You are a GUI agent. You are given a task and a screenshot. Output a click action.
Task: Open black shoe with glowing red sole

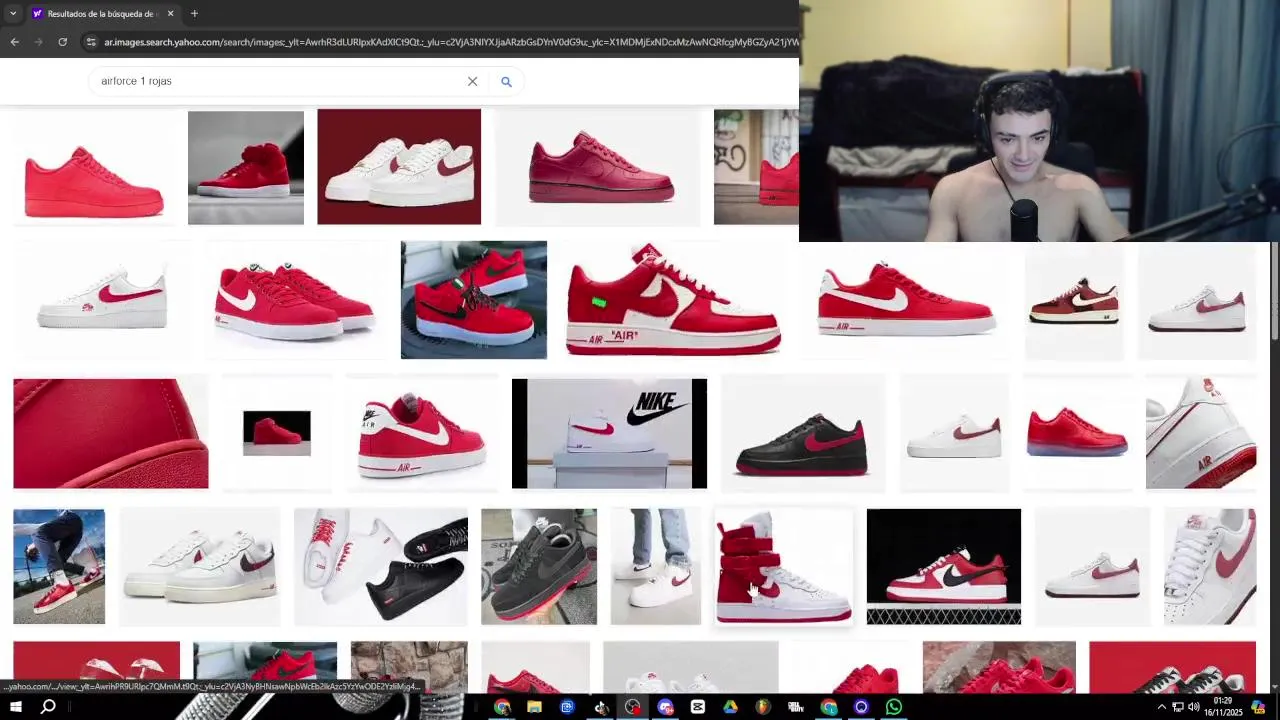pos(539,566)
